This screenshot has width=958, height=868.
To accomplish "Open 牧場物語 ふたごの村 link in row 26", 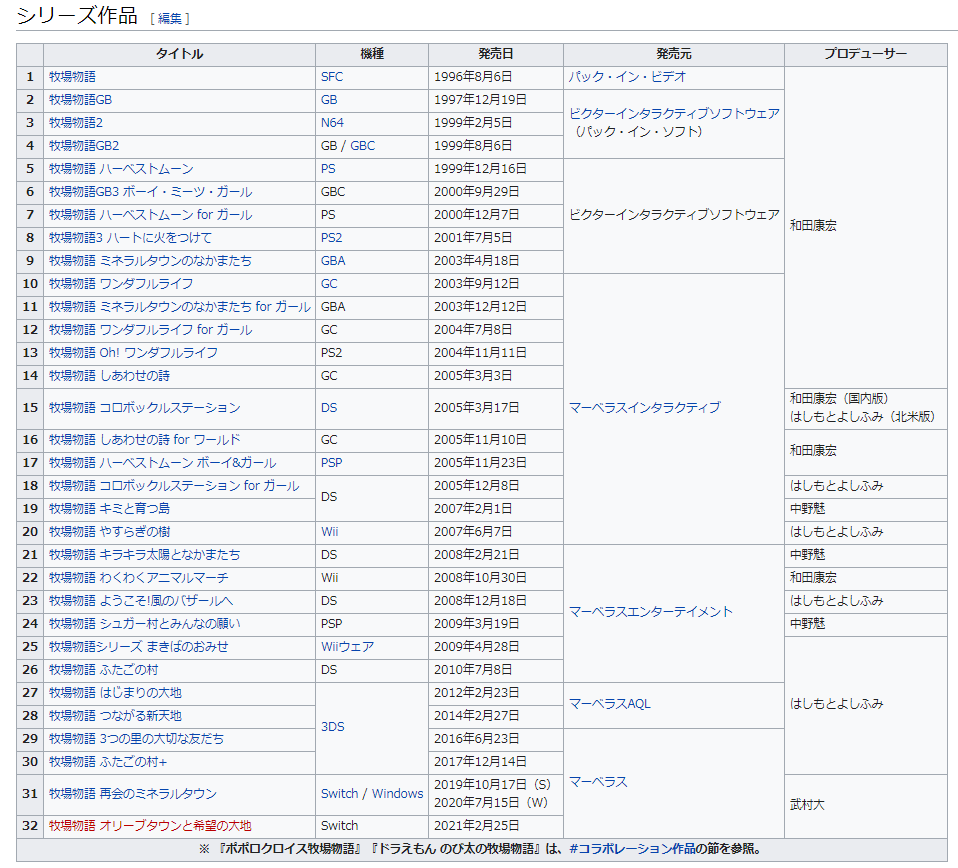I will click(103, 670).
